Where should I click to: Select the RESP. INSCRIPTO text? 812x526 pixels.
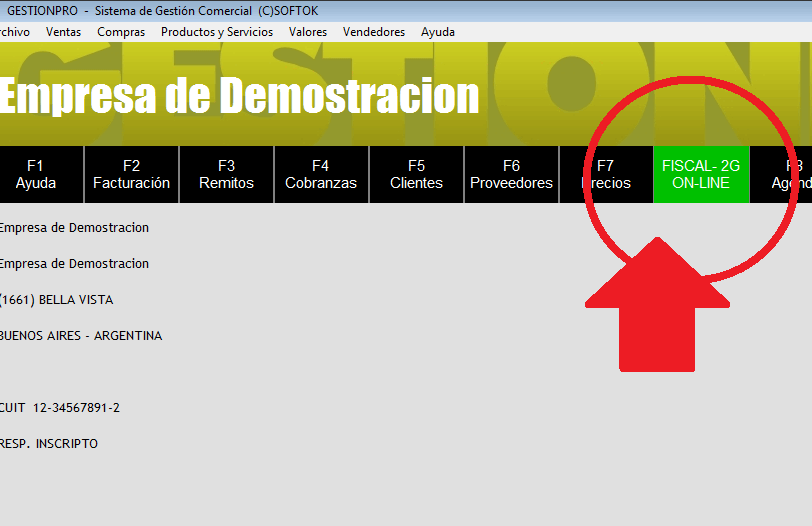(49, 444)
